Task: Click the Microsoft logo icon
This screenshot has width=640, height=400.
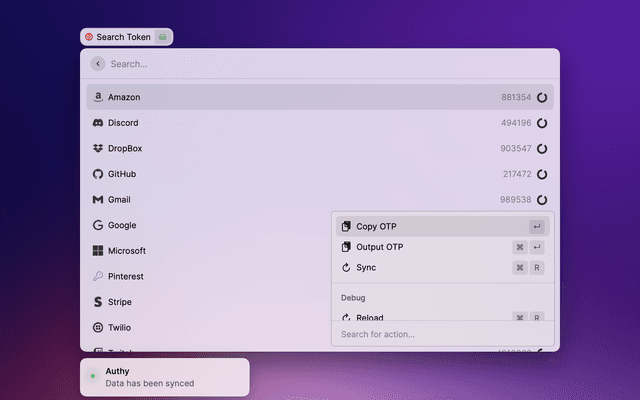Action: point(98,251)
